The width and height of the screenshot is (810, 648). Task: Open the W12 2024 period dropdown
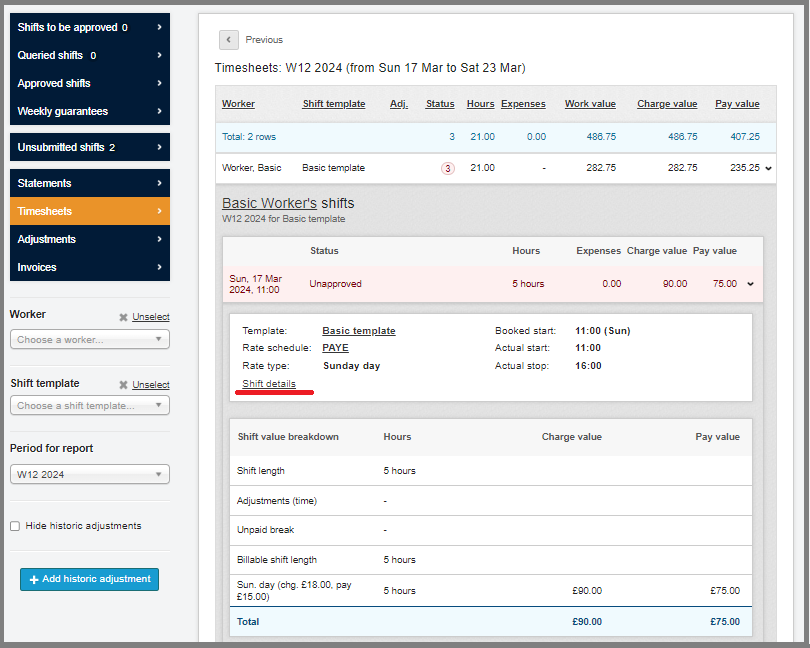pyautogui.click(x=89, y=473)
